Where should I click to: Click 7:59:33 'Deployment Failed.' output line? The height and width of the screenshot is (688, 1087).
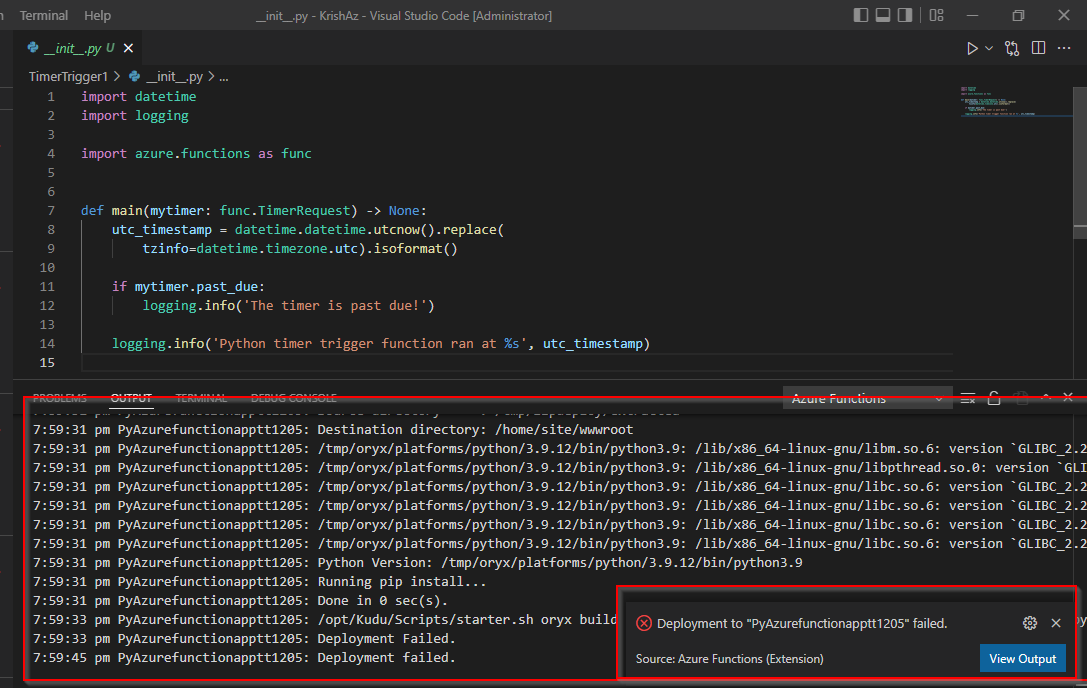click(x=244, y=638)
